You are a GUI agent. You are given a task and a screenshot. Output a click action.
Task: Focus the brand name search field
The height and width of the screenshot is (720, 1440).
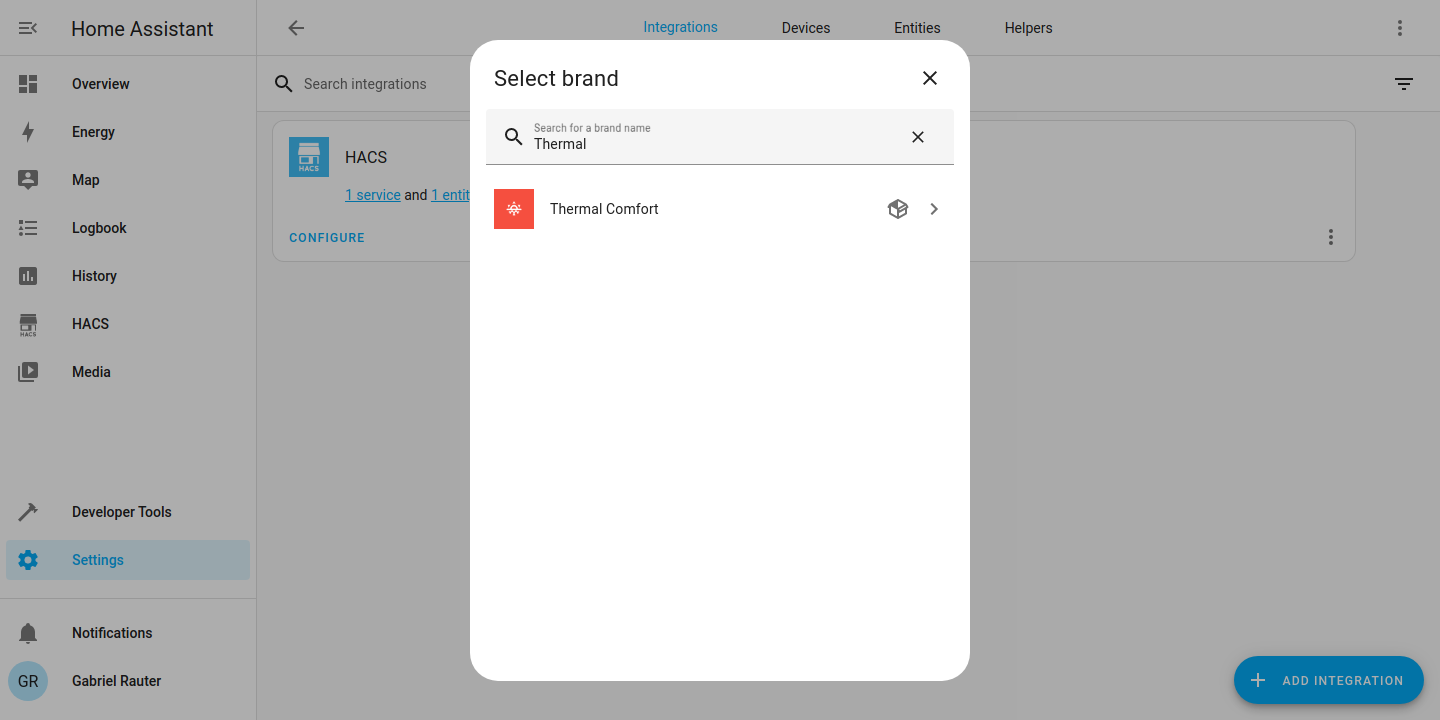click(x=720, y=137)
